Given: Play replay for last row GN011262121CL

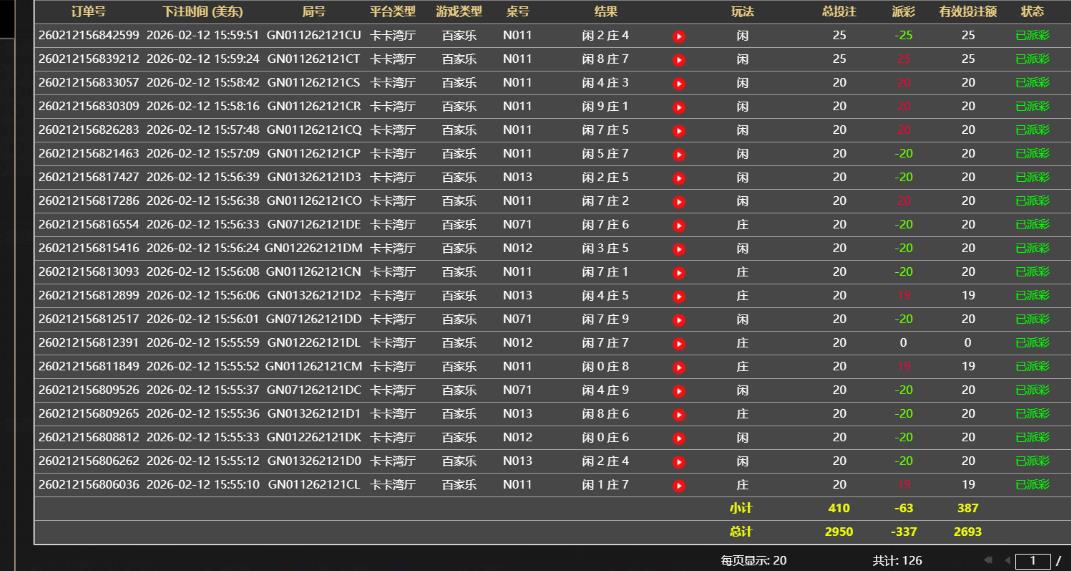Looking at the screenshot, I should pos(679,486).
